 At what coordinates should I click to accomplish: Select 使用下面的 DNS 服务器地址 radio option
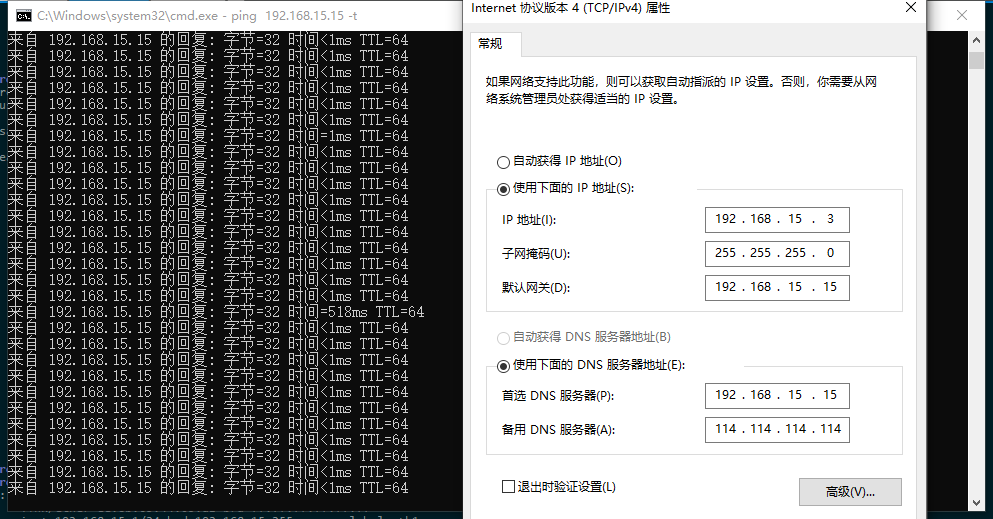503,365
